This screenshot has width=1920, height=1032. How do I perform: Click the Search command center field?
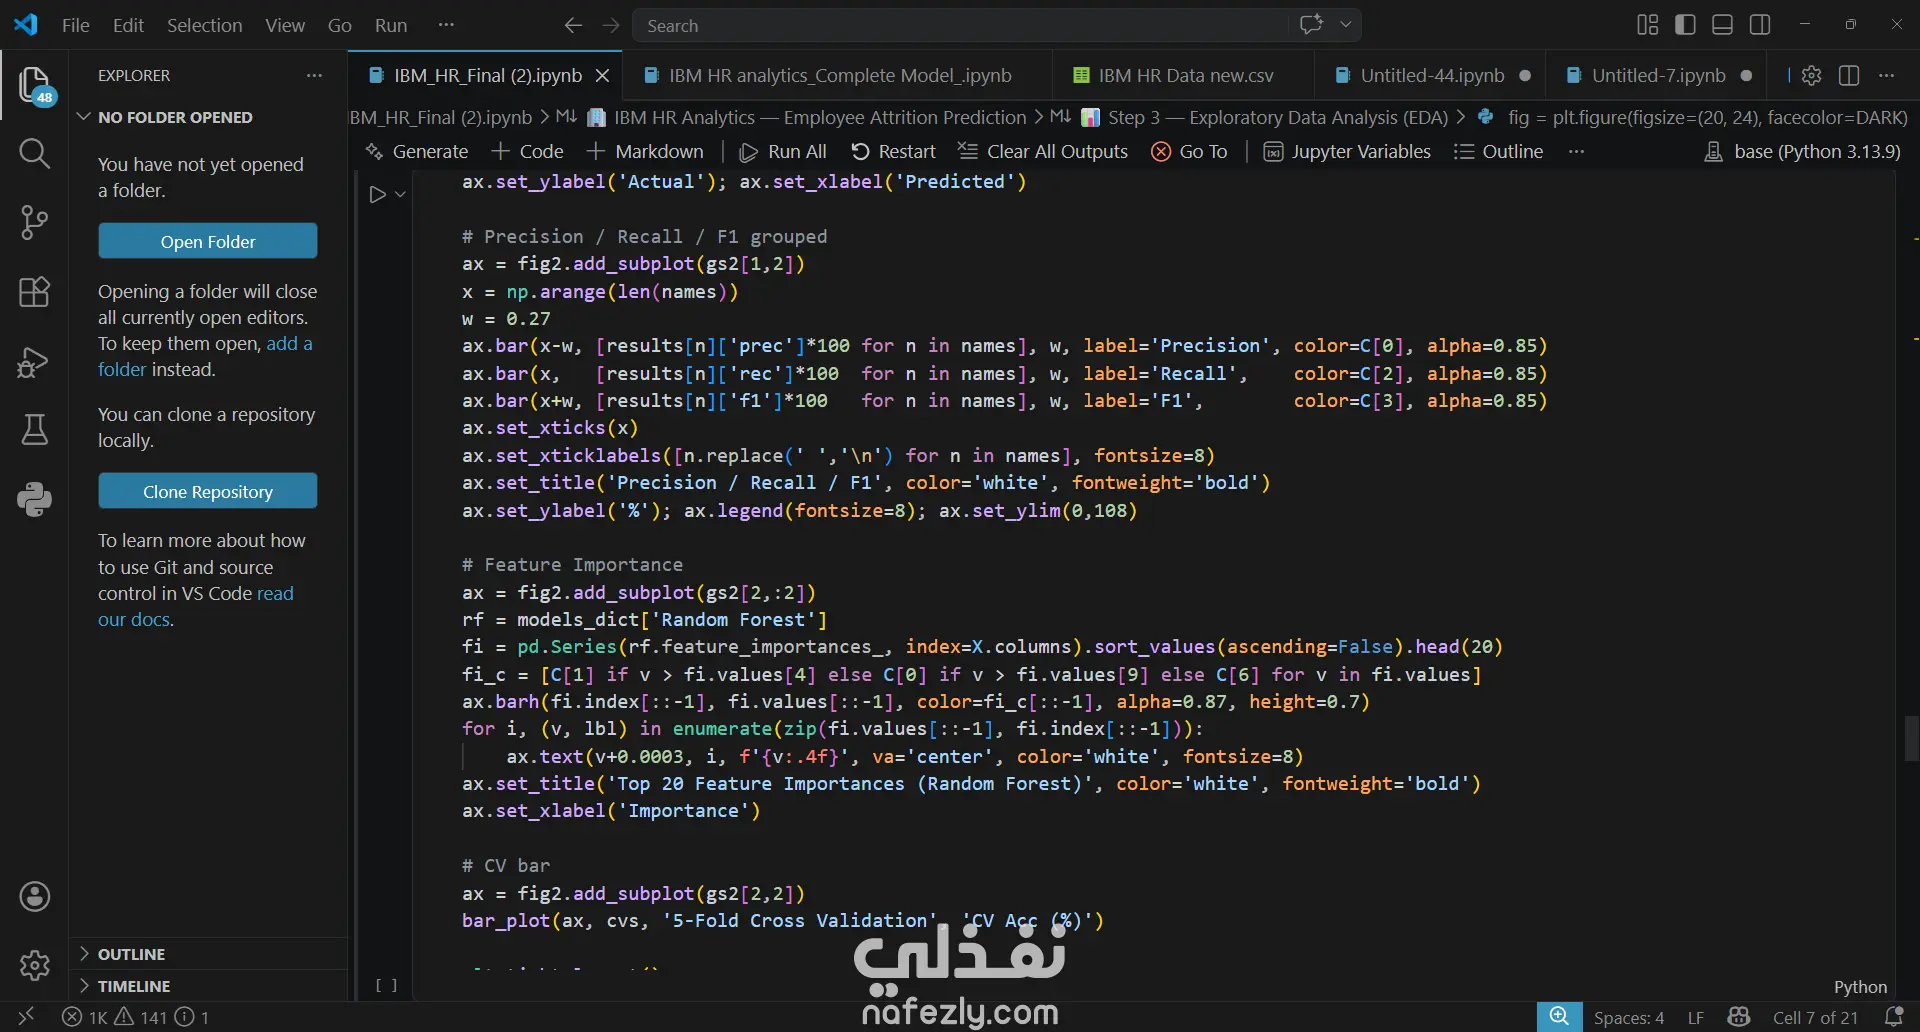(x=960, y=25)
